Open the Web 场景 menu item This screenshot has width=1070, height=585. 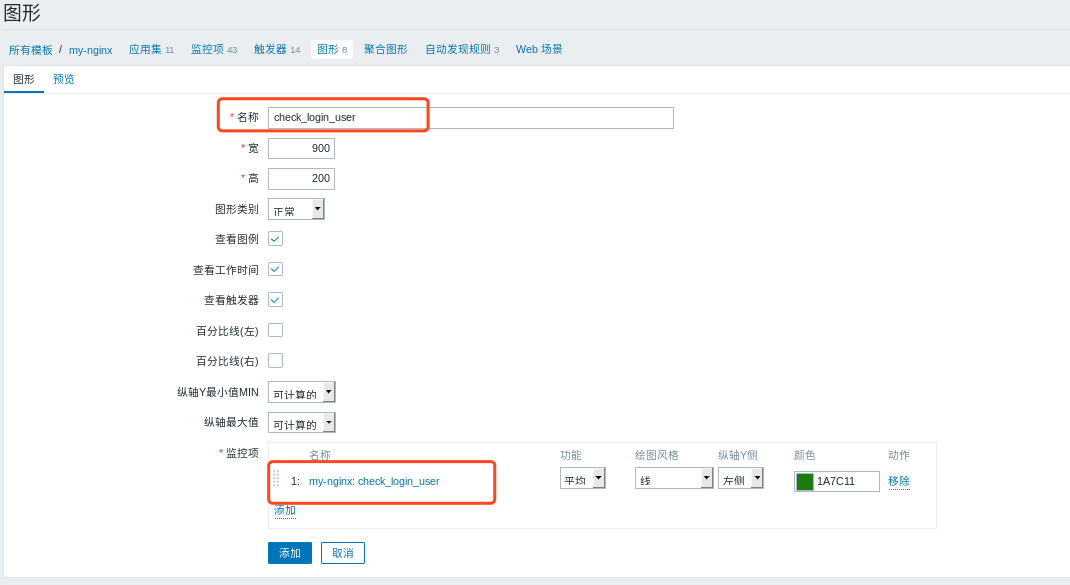(538, 48)
